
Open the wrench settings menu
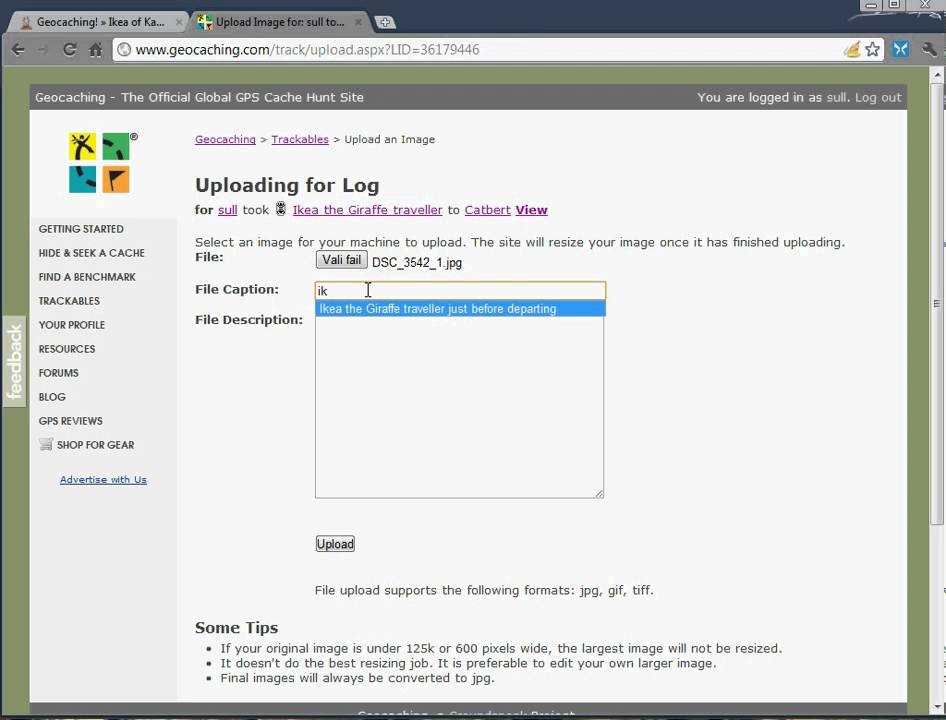[x=929, y=49]
